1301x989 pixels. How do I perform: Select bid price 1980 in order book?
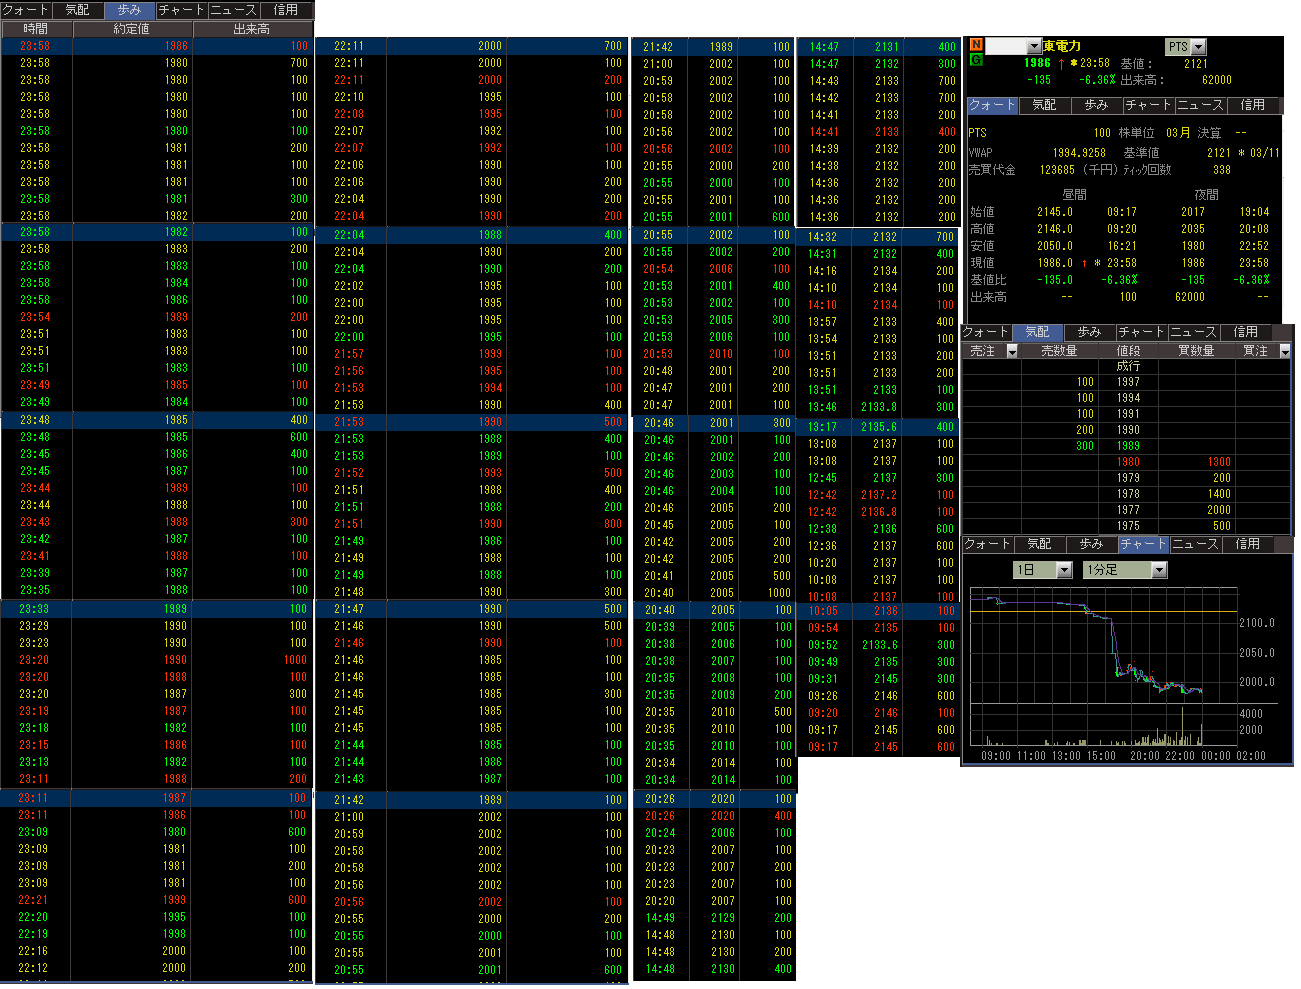1128,462
